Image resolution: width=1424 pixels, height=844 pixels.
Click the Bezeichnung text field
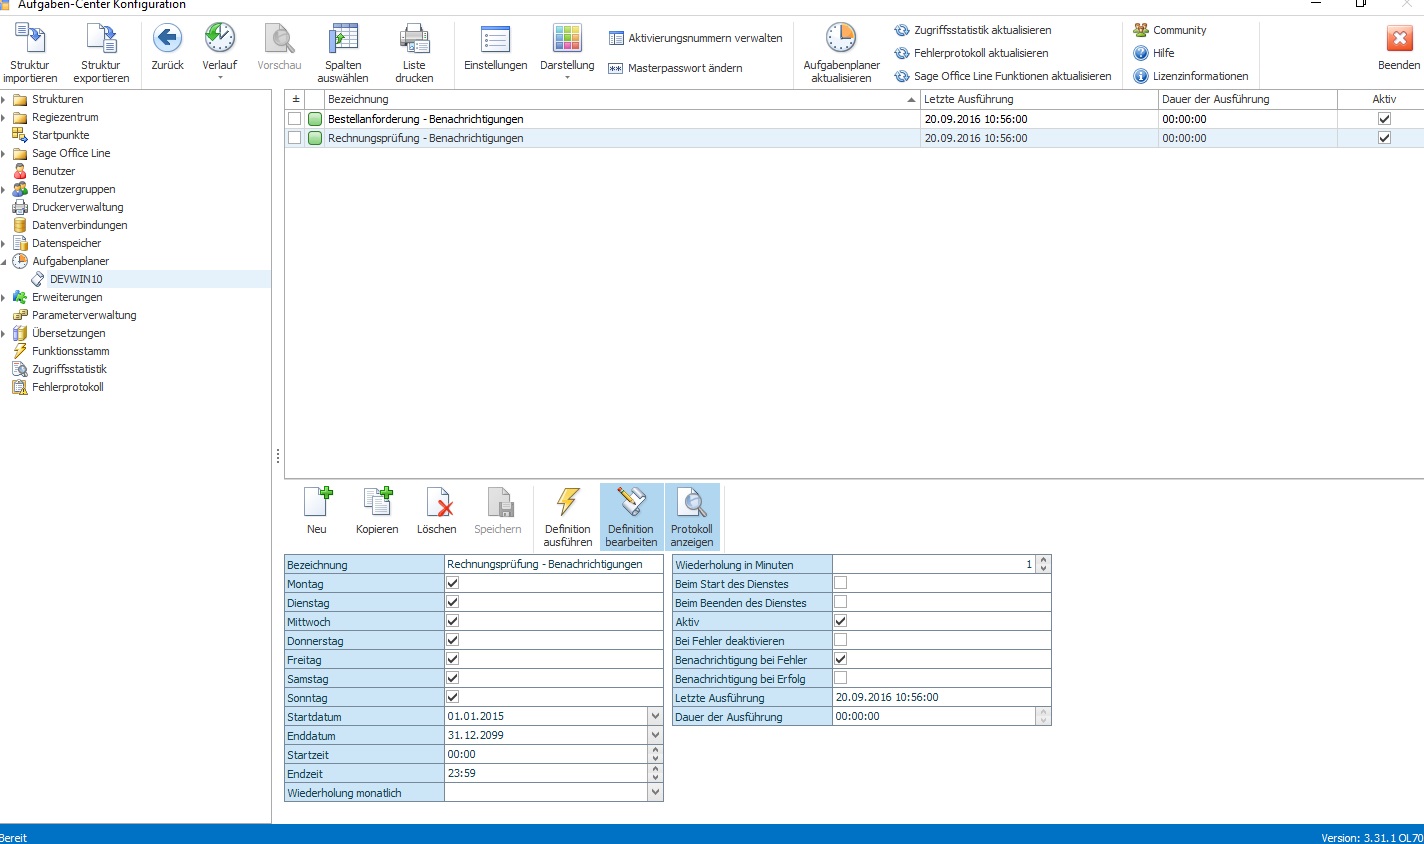pyautogui.click(x=554, y=564)
